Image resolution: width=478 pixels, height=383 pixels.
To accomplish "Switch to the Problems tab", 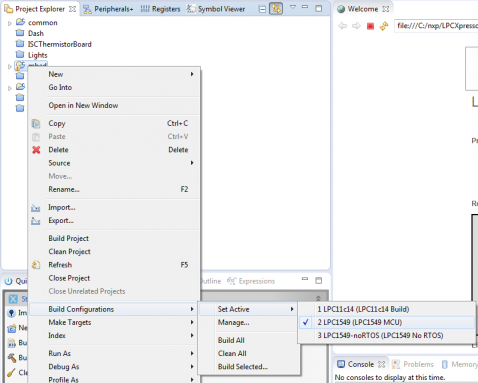I will 413,364.
